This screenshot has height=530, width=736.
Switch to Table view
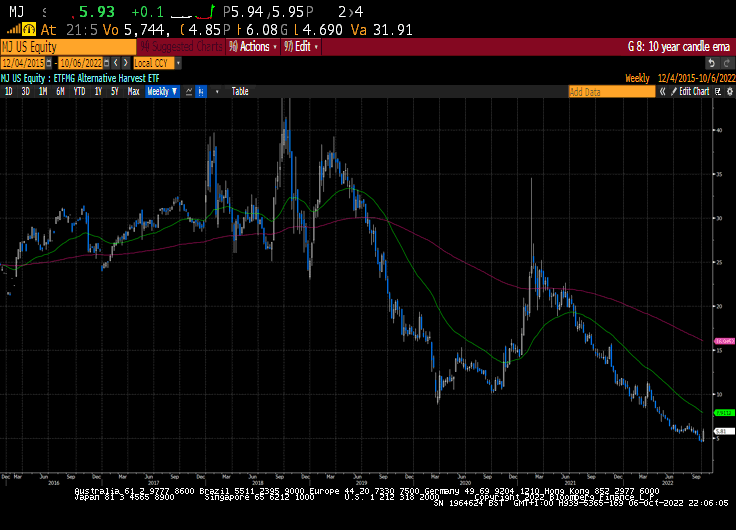coord(240,92)
